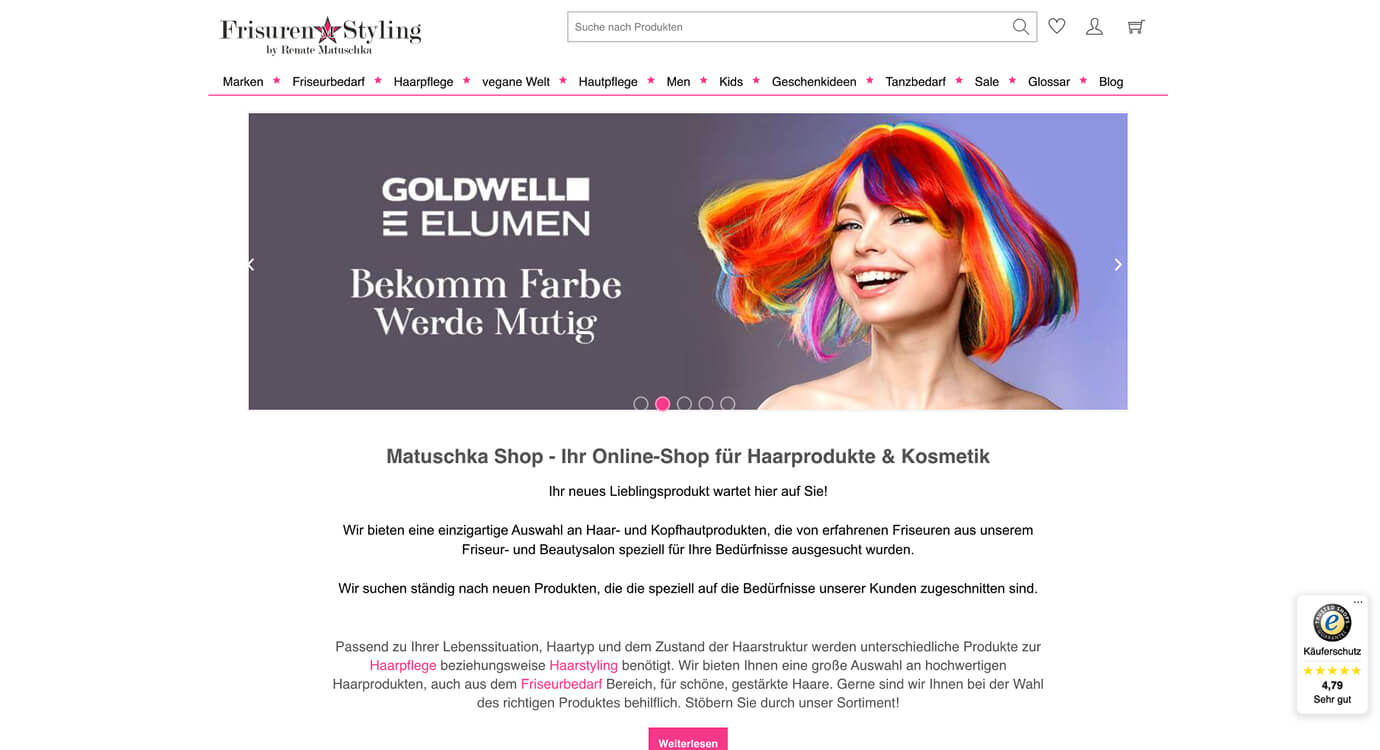The image size is (1380, 750).
Task: Open the Trusted Shops Käuferschutz badge
Action: [1332, 655]
